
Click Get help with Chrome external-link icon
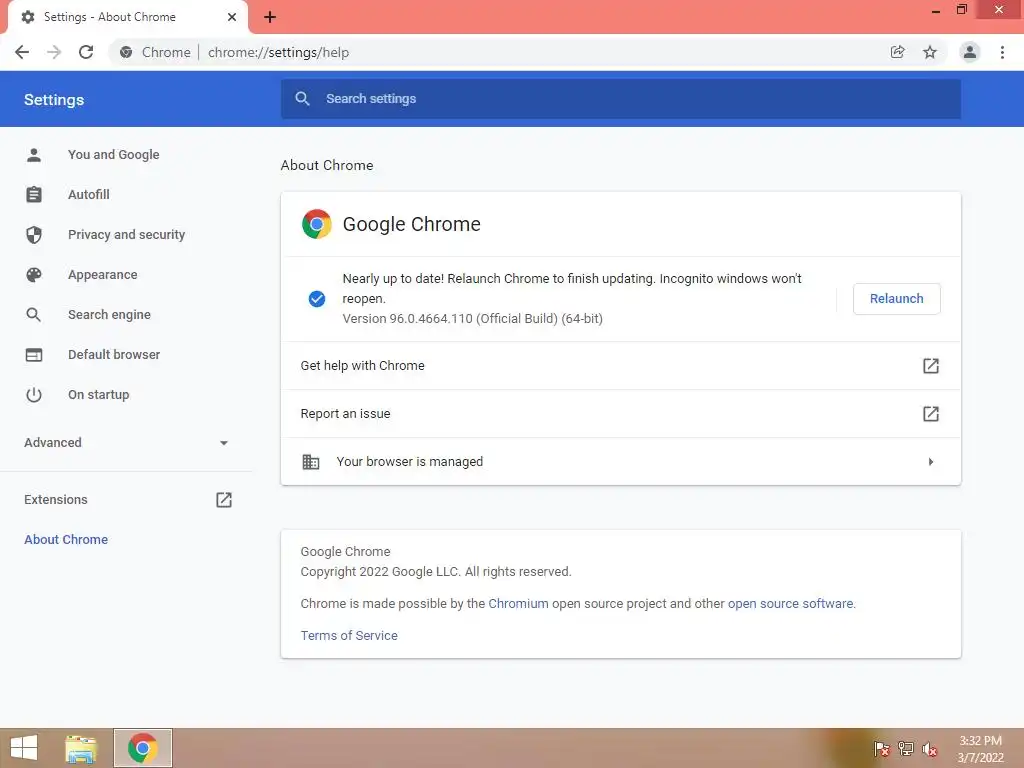click(931, 366)
